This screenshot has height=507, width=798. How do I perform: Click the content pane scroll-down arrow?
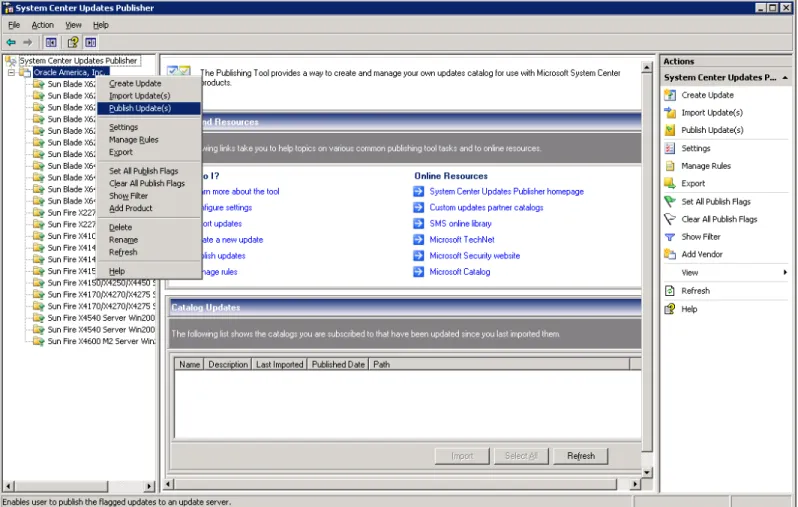[x=647, y=472]
